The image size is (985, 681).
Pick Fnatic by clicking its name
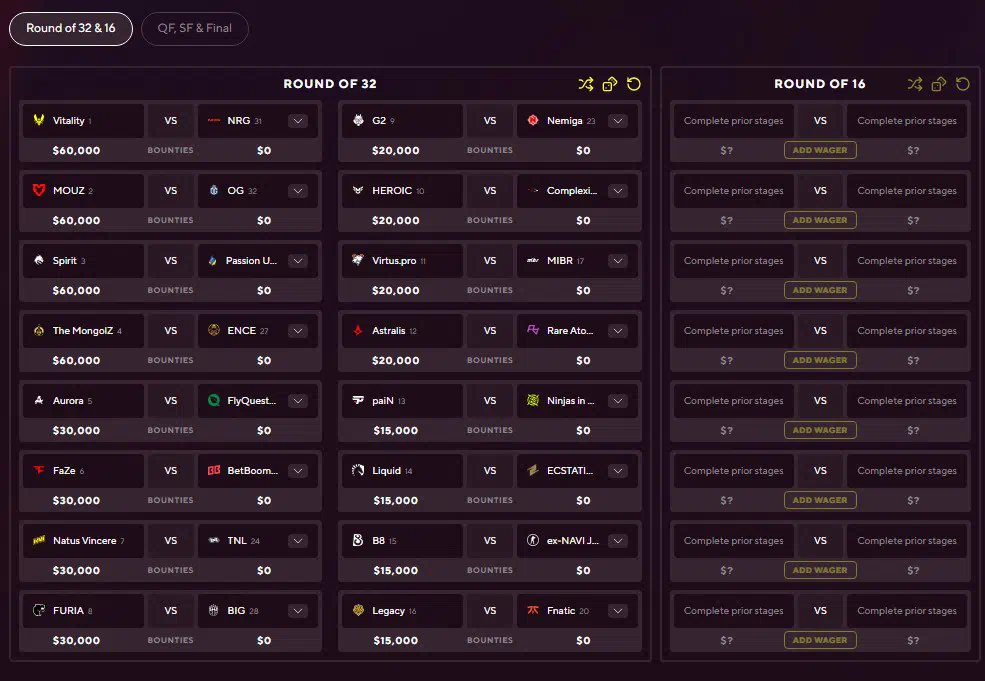tap(561, 611)
